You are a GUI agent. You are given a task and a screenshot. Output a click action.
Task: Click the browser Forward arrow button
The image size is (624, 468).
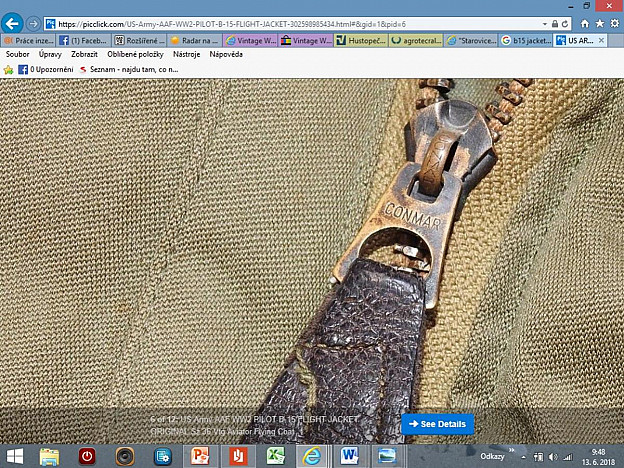33,24
